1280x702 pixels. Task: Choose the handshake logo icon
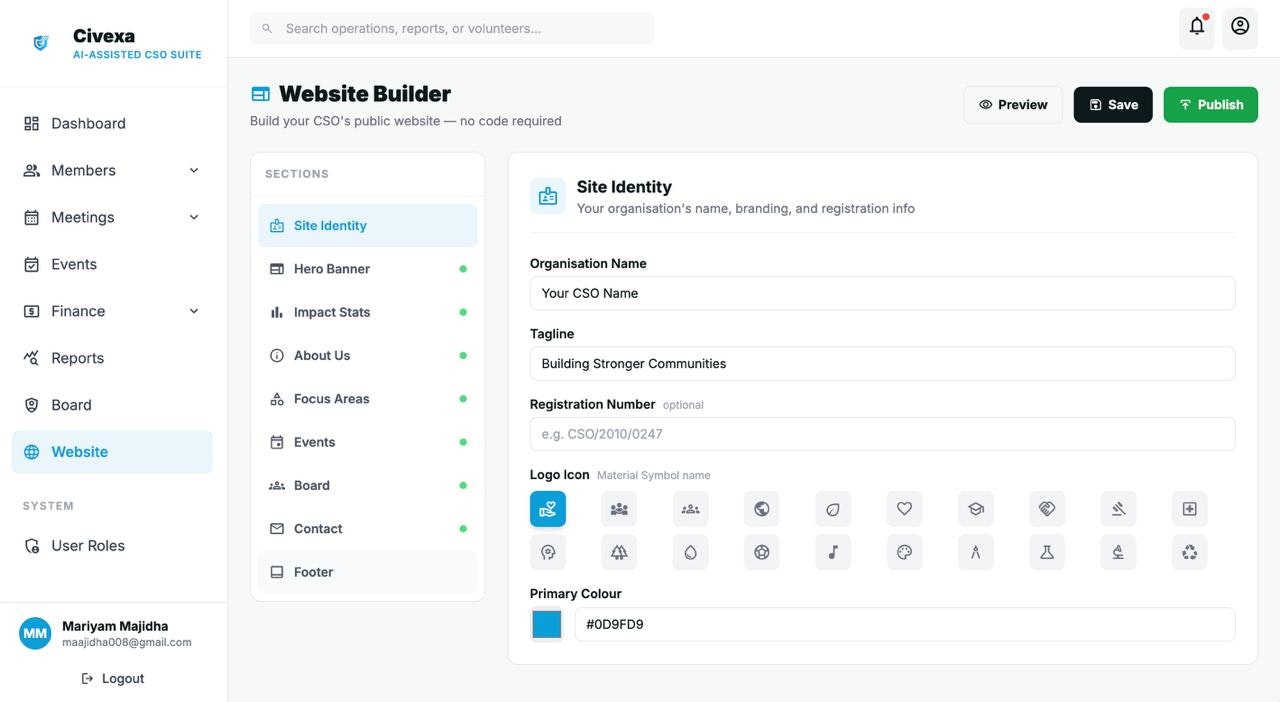point(1046,508)
